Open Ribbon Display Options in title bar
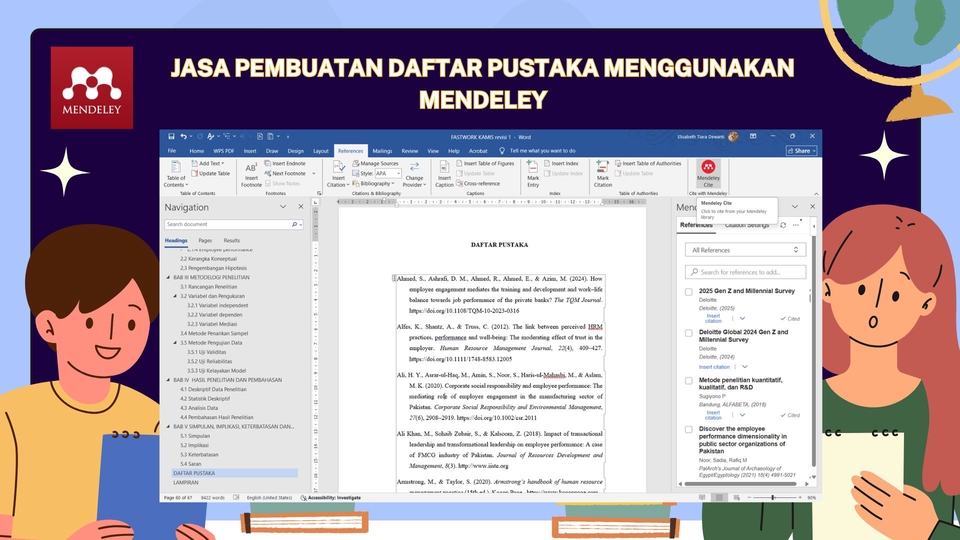The image size is (960, 540). (x=753, y=137)
